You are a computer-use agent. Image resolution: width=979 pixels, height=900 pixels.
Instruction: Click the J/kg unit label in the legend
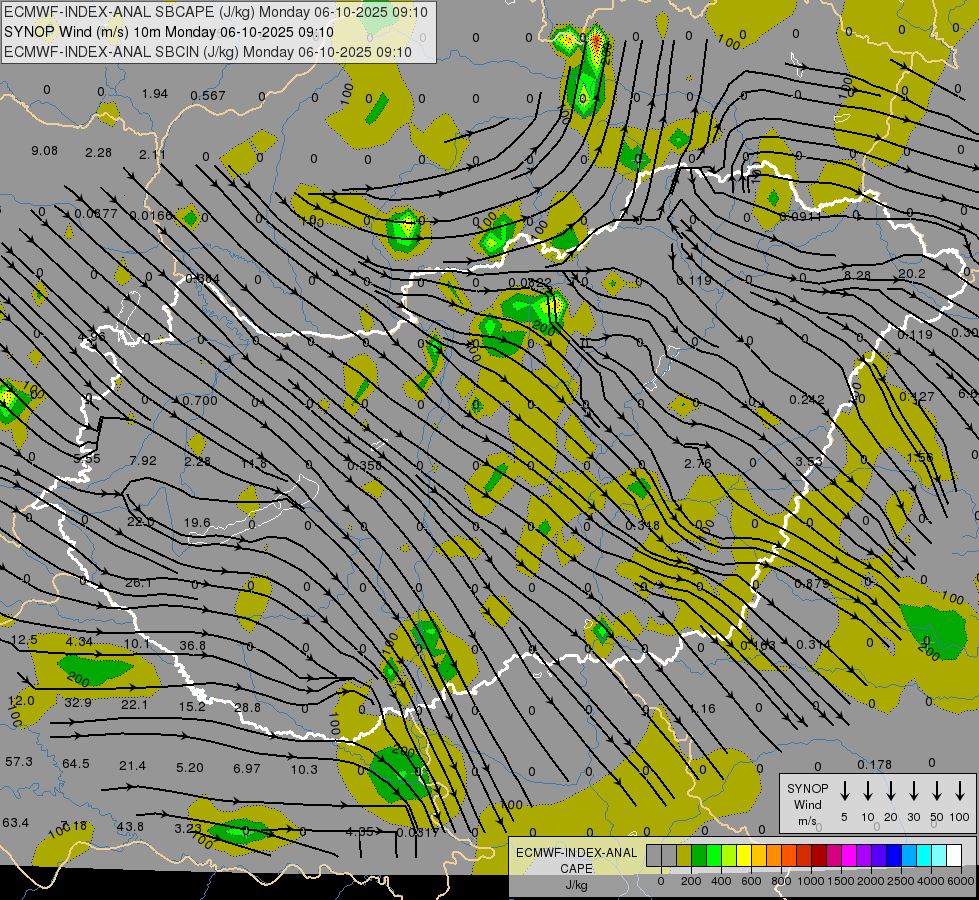click(576, 885)
